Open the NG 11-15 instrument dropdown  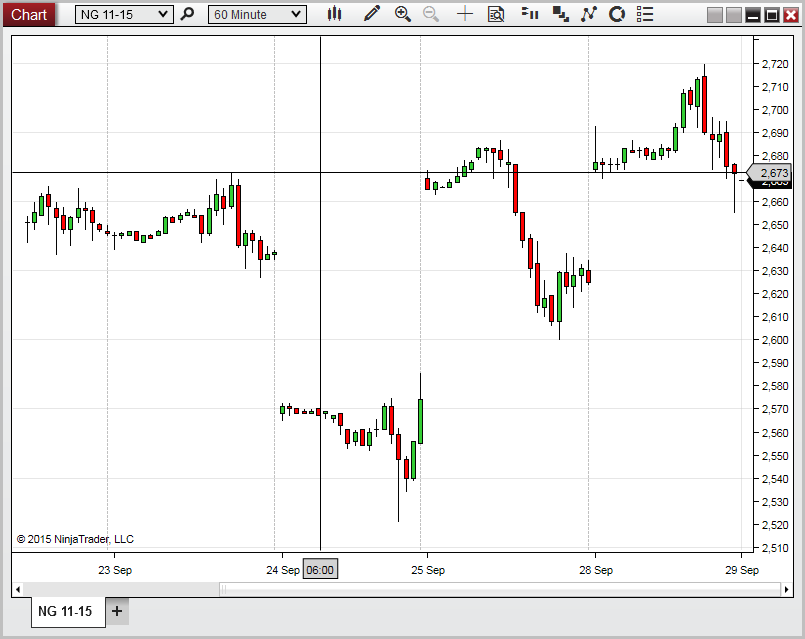(x=124, y=14)
